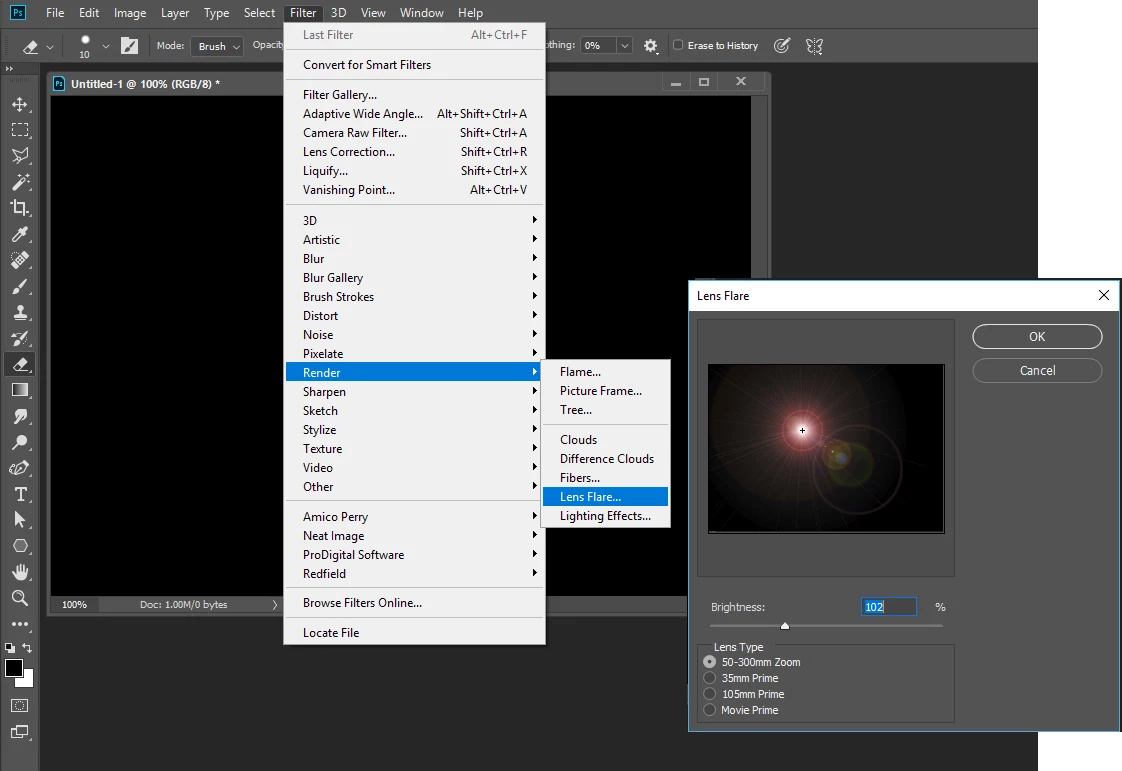This screenshot has height=771, width=1122.
Task: Open the Smoothing percentage dropdown arrow
Action: coord(625,46)
